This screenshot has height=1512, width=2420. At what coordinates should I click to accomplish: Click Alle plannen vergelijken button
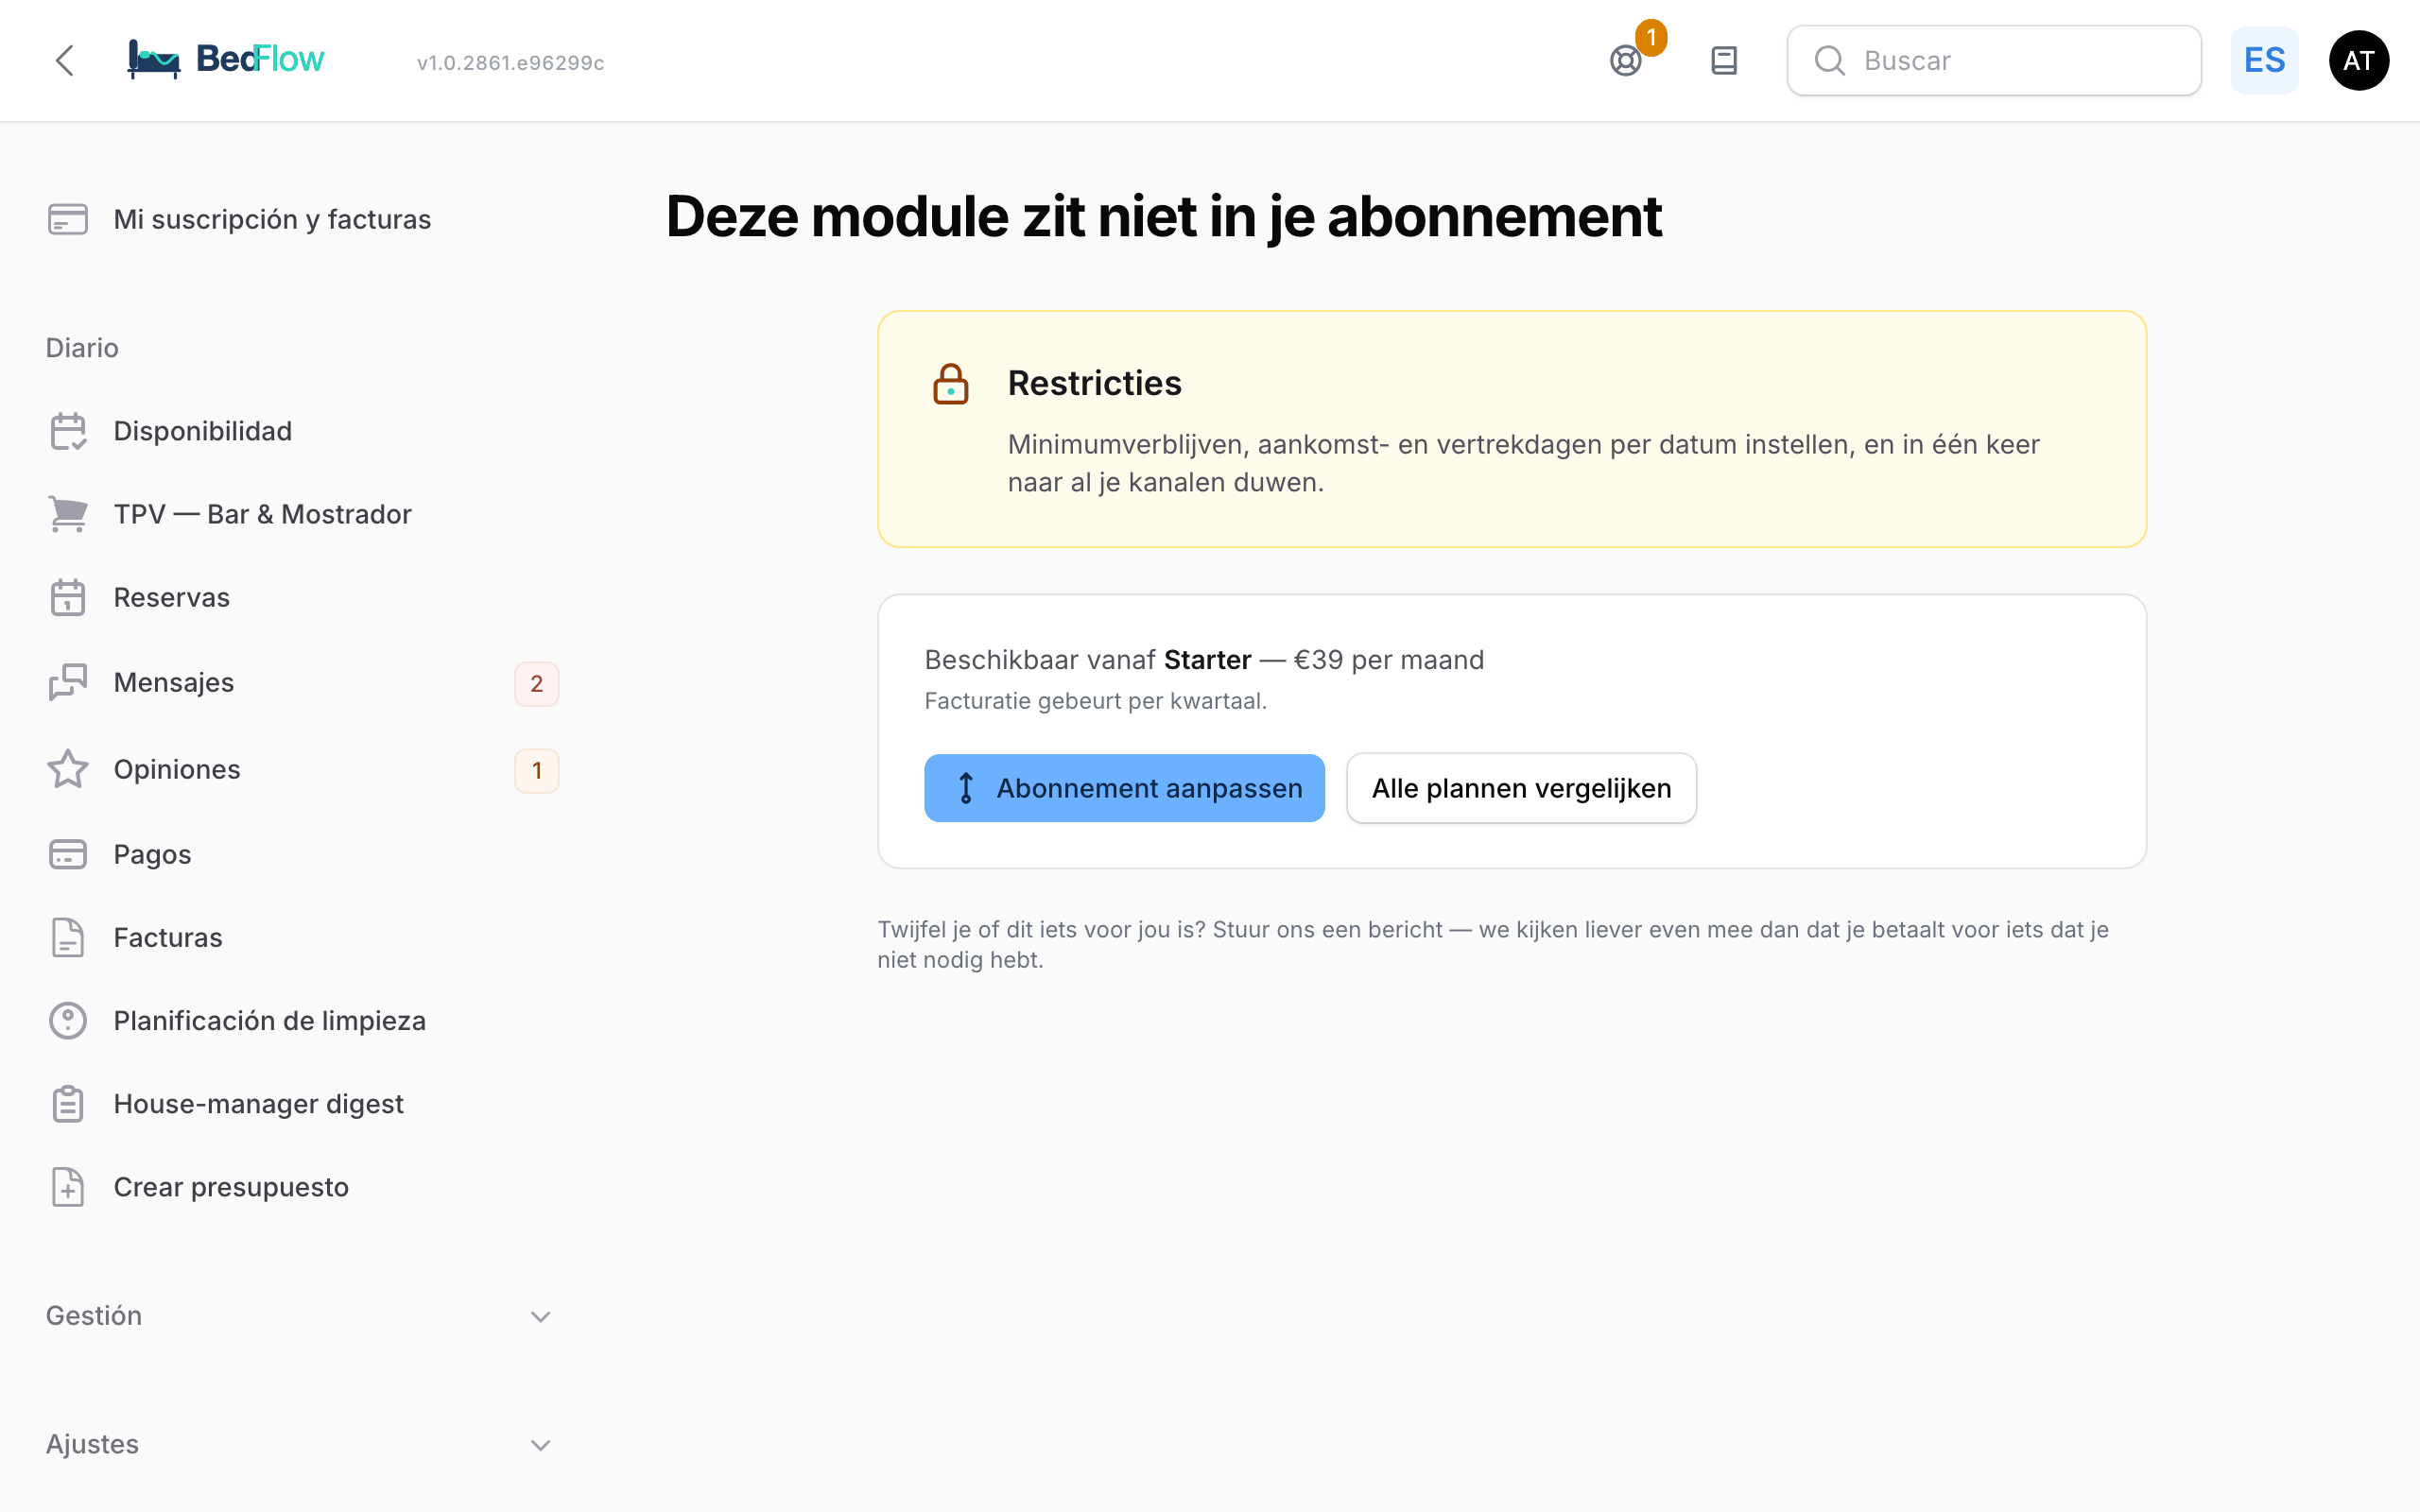coord(1521,788)
